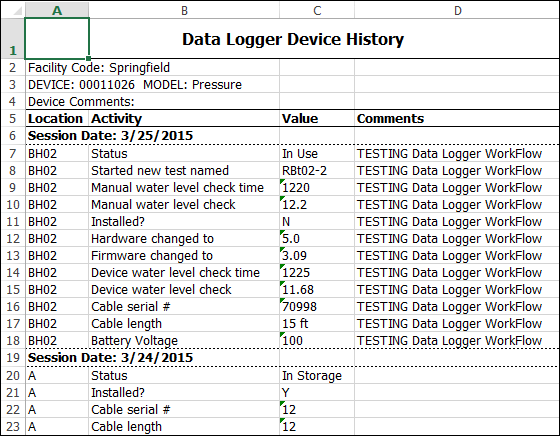
Task: Select column A header
Action: pos(57,10)
